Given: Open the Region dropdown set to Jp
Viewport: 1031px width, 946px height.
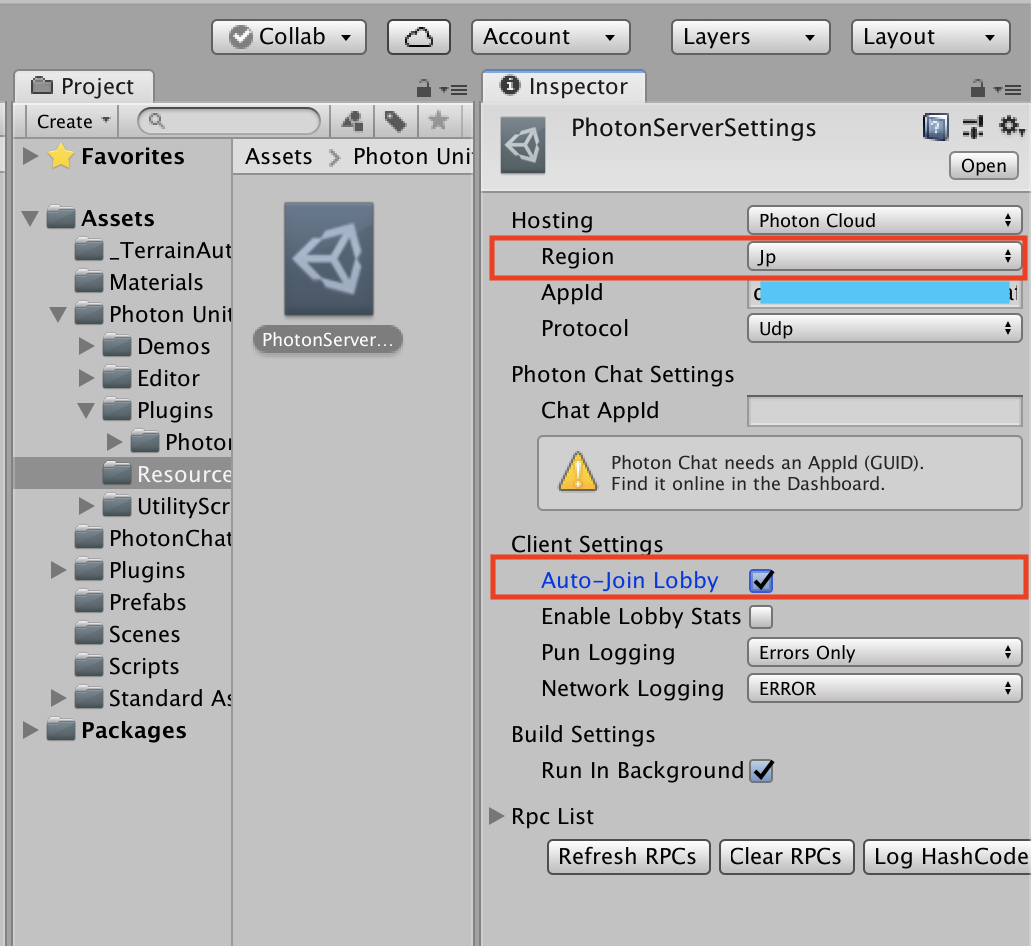Looking at the screenshot, I should point(884,256).
